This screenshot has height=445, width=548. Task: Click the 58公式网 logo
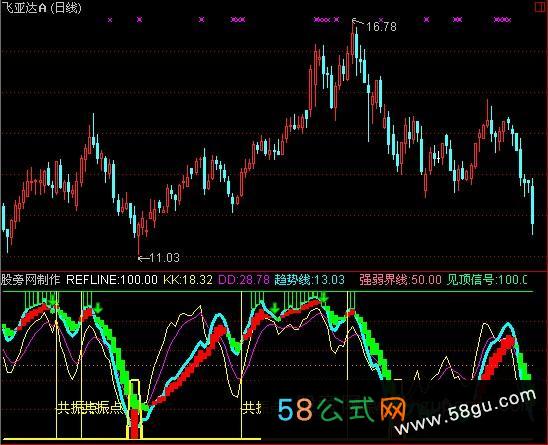(x=342, y=410)
